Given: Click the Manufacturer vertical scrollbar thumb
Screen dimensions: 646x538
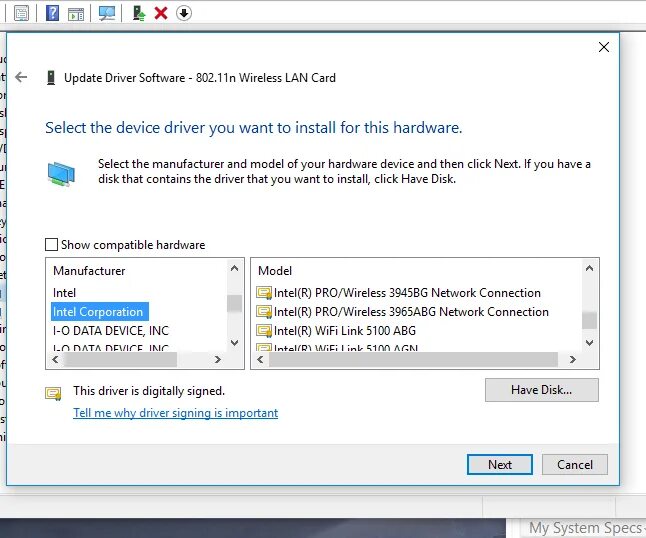Looking at the screenshot, I should 234,303.
